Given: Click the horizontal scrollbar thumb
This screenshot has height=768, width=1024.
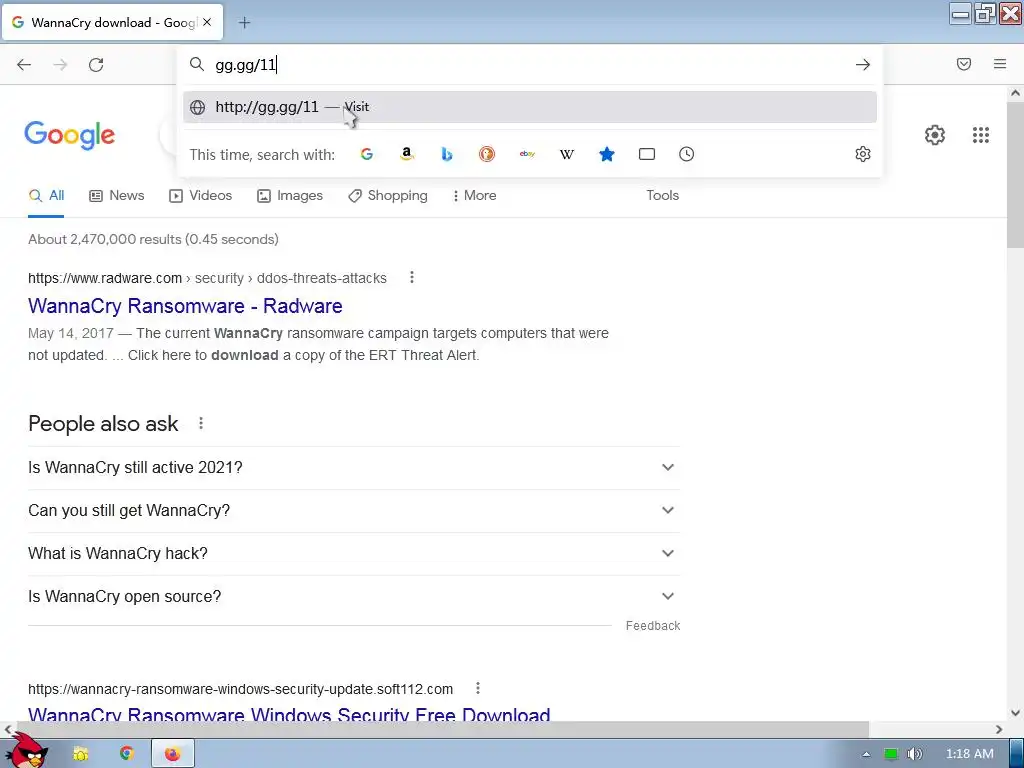Looking at the screenshot, I should [442, 729].
